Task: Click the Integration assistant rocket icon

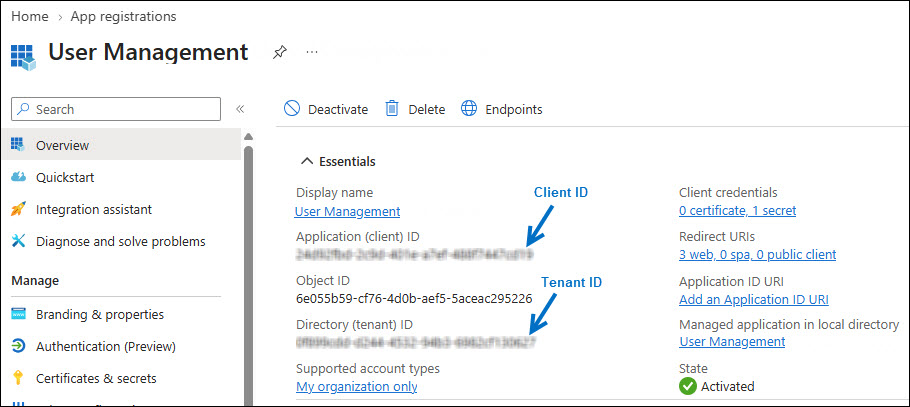Action: (18, 209)
